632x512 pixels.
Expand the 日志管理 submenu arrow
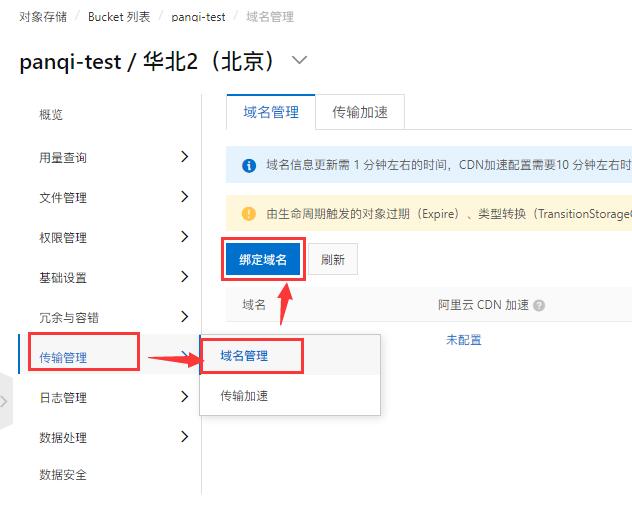185,396
